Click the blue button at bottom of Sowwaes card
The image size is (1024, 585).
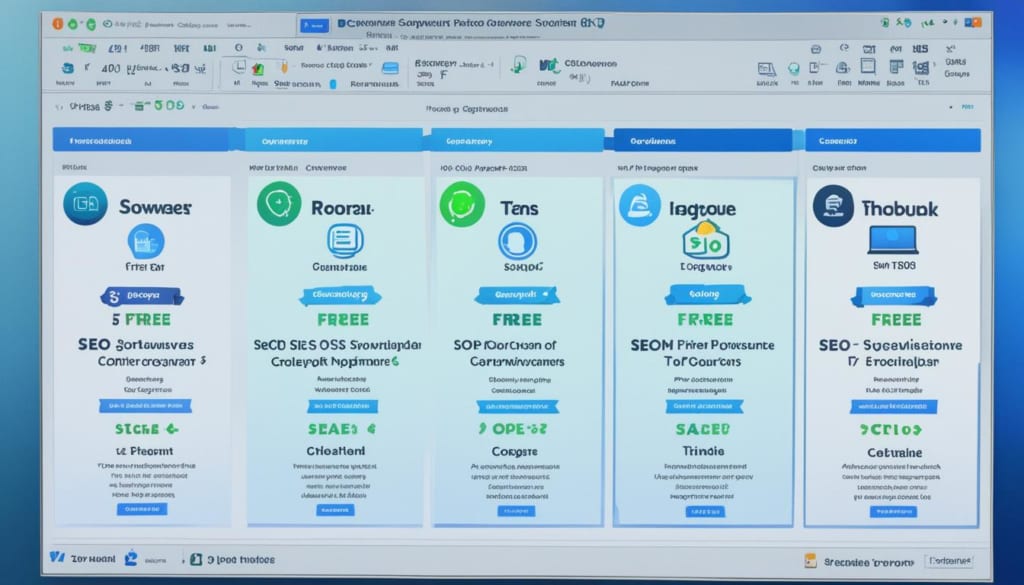142,509
